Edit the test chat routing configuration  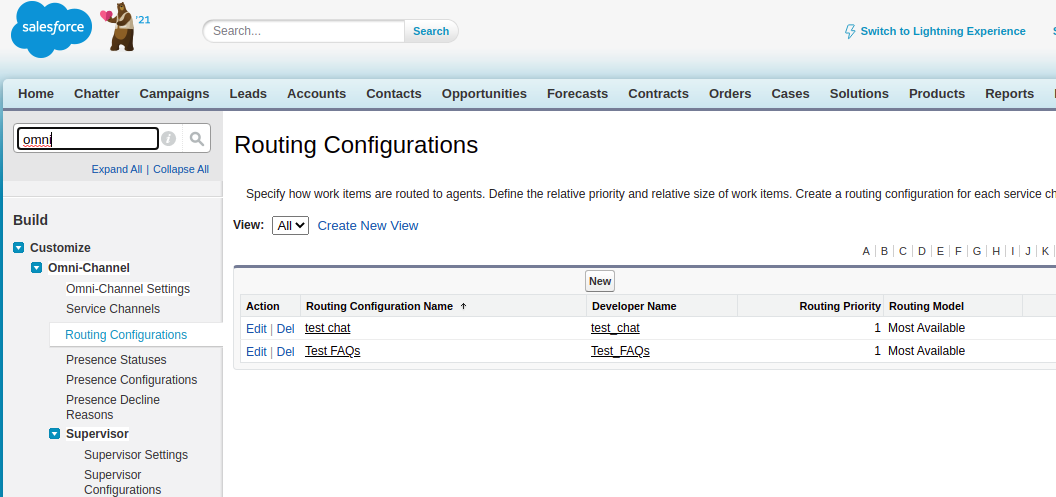click(x=256, y=328)
